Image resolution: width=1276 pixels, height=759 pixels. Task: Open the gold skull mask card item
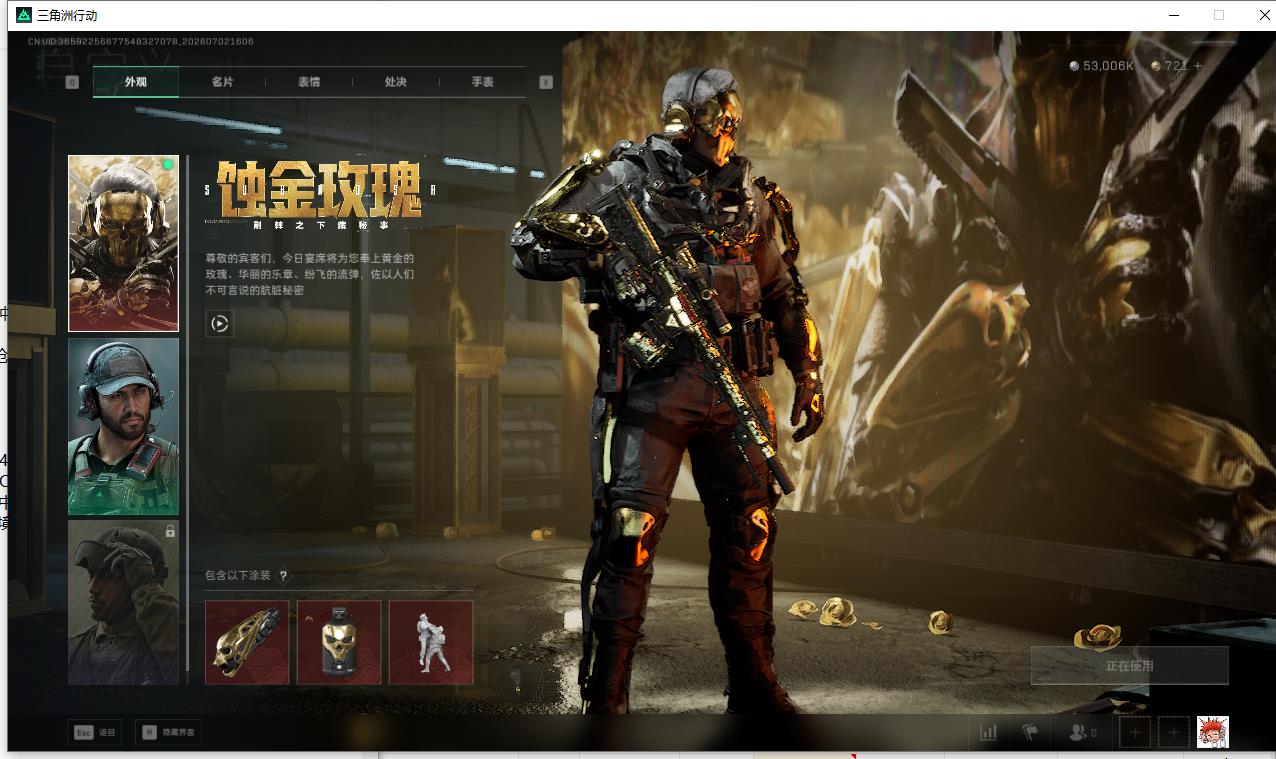coord(339,642)
